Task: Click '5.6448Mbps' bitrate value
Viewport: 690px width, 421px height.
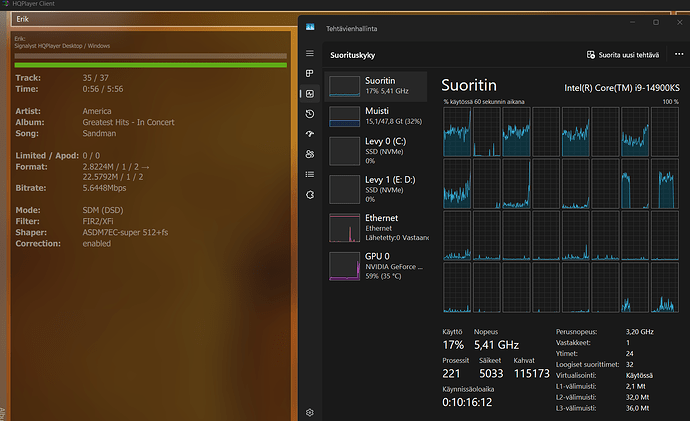Action: pyautogui.click(x=104, y=188)
